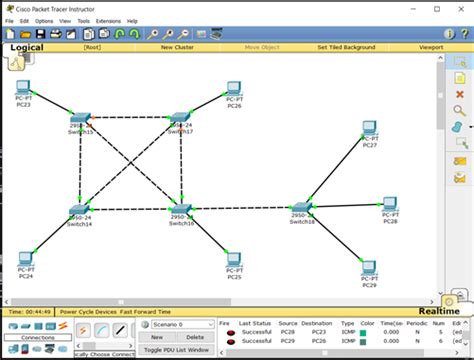Pick the light-blue console cable
The height and width of the screenshot is (360, 474).
click(101, 330)
